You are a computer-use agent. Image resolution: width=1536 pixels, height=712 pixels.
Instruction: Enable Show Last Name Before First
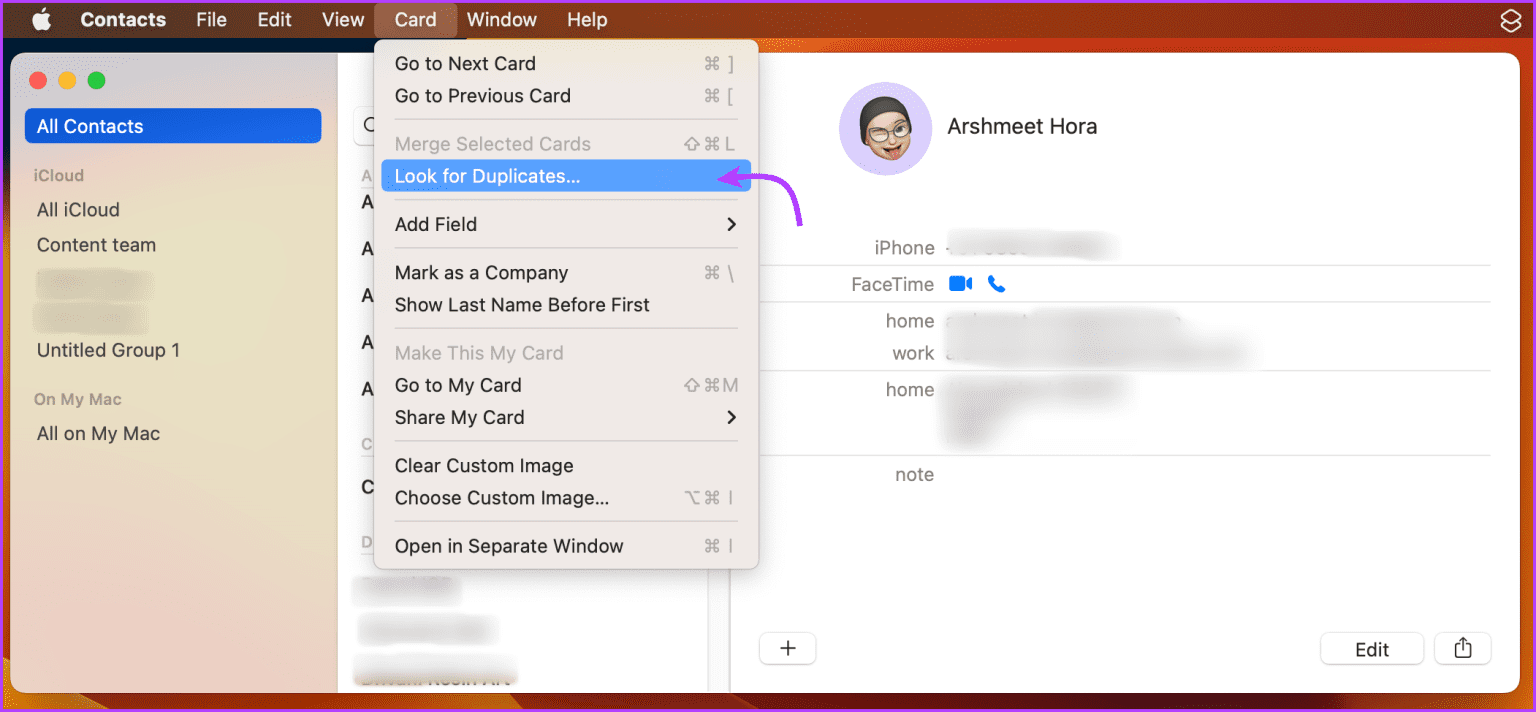pyautogui.click(x=522, y=305)
